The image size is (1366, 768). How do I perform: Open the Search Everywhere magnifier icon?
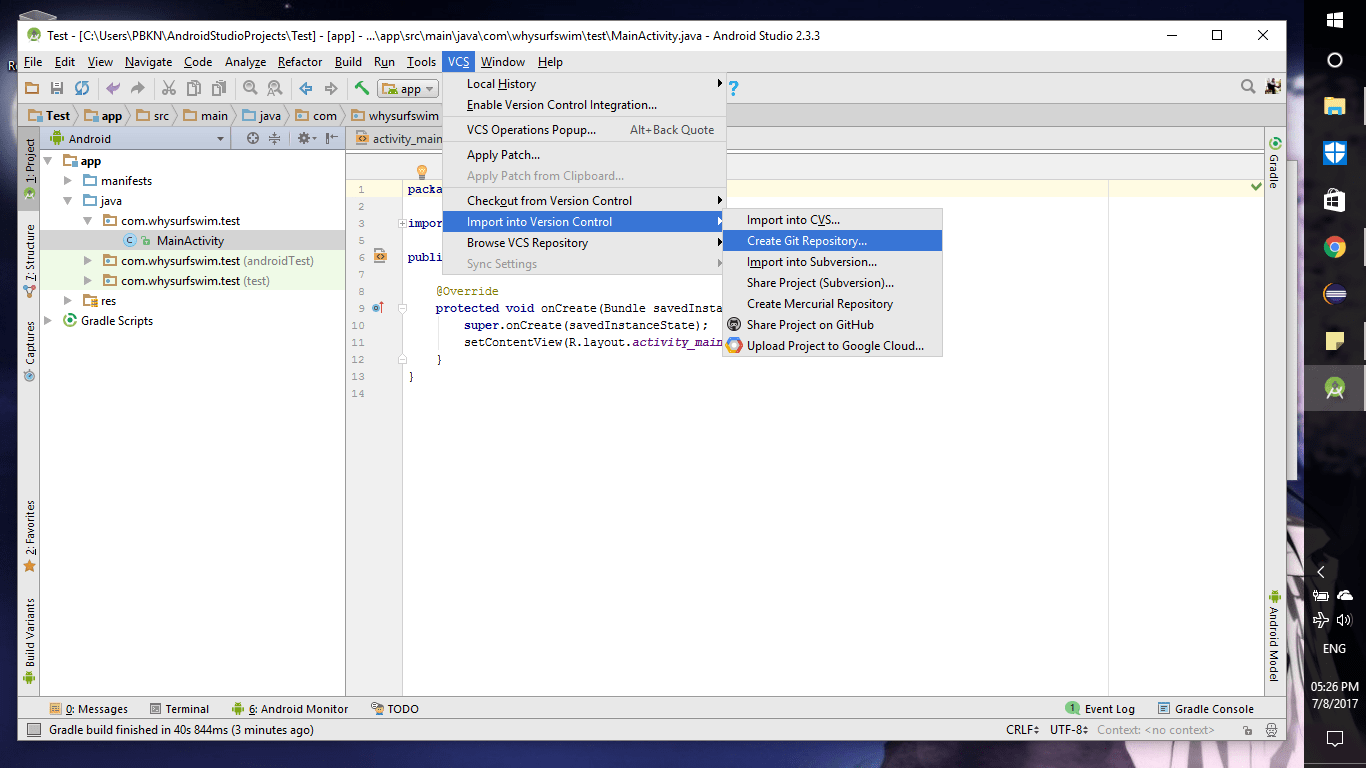(x=1247, y=87)
